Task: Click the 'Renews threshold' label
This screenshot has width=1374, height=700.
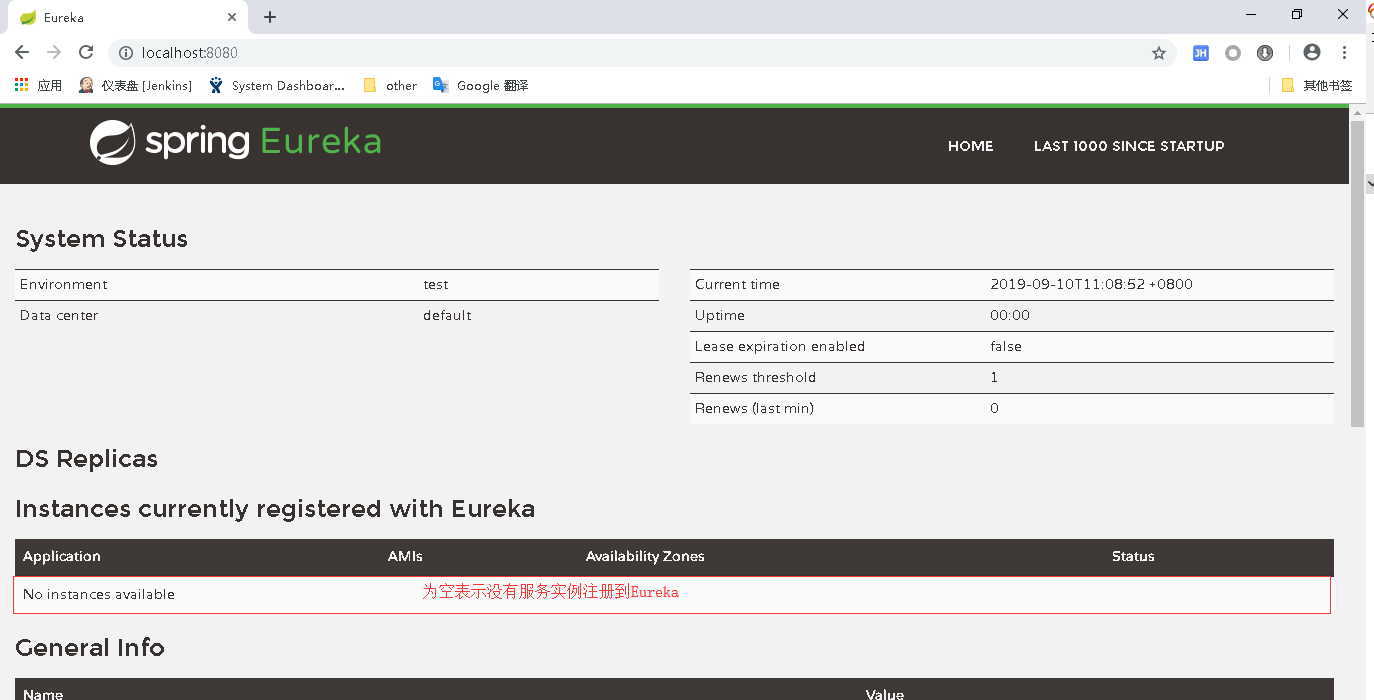Action: 755,378
